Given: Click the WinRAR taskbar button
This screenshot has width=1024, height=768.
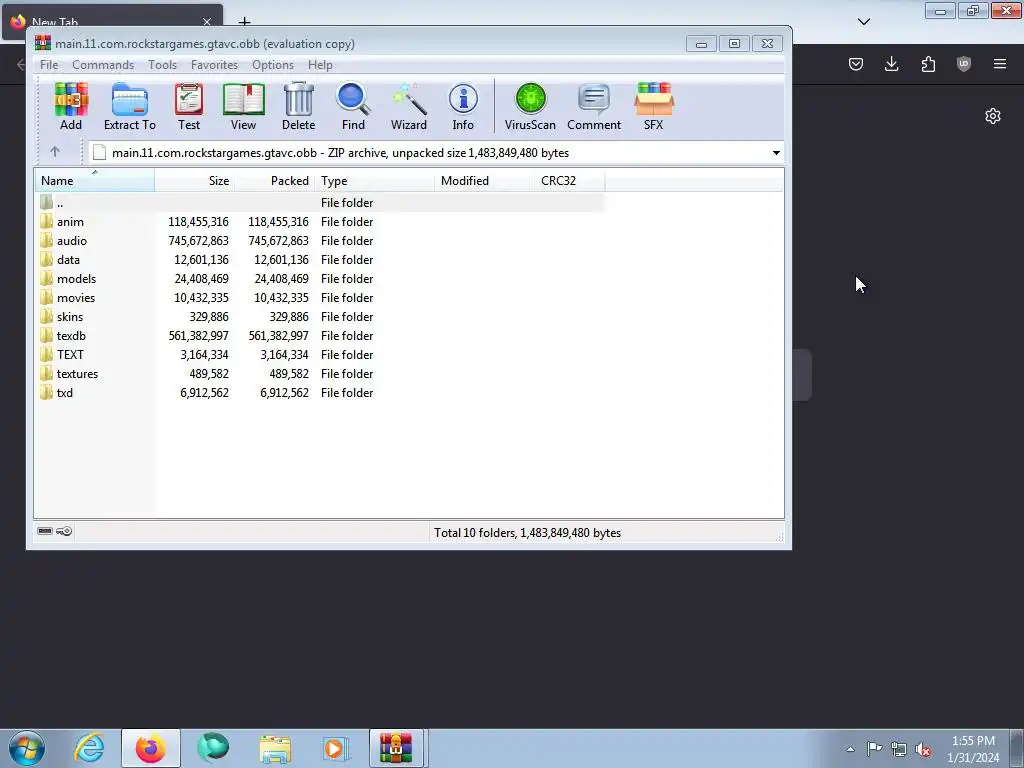Looking at the screenshot, I should tap(396, 748).
